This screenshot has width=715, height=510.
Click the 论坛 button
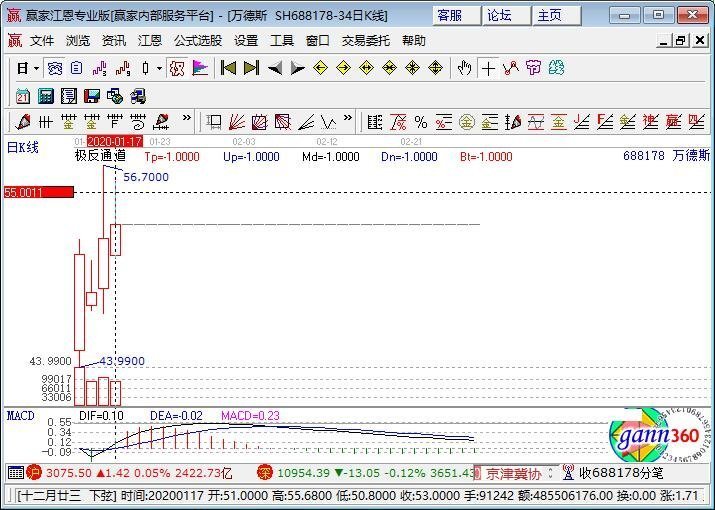pyautogui.click(x=506, y=16)
